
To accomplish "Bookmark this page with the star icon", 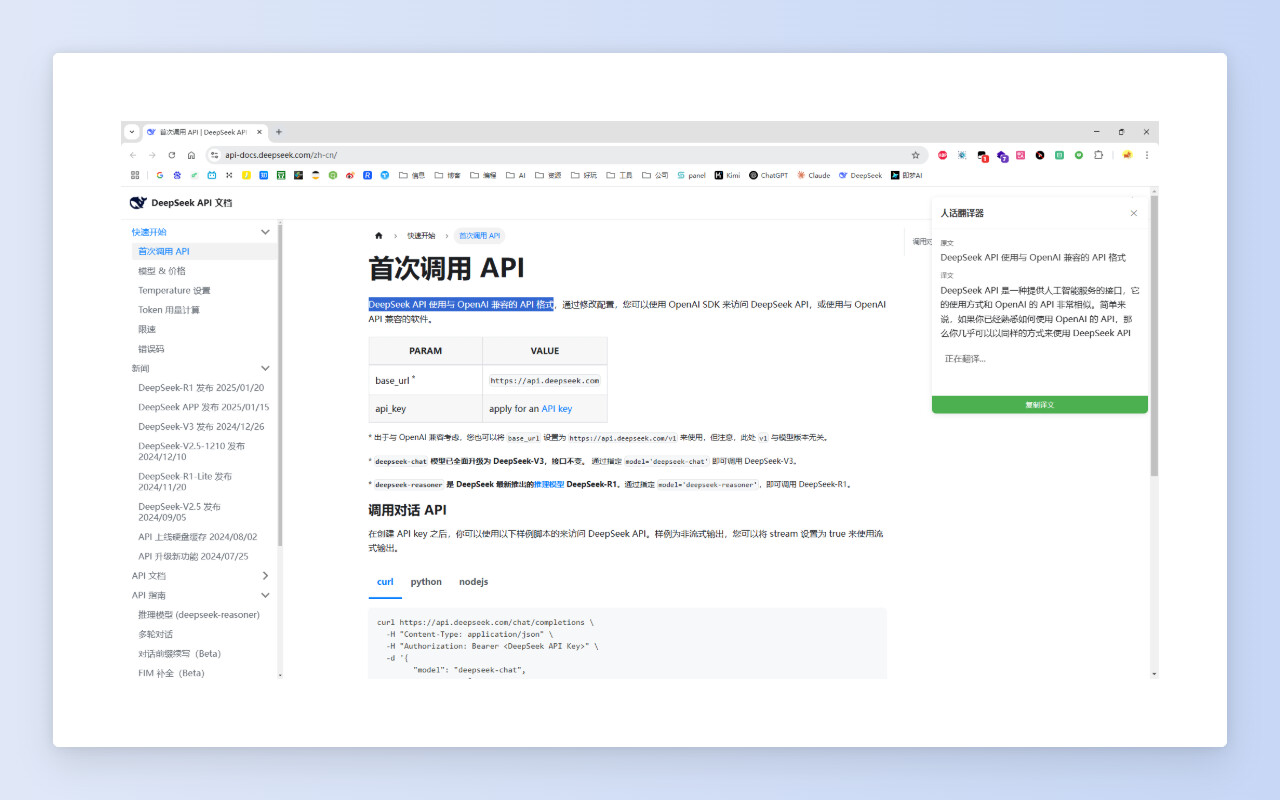I will tap(915, 155).
